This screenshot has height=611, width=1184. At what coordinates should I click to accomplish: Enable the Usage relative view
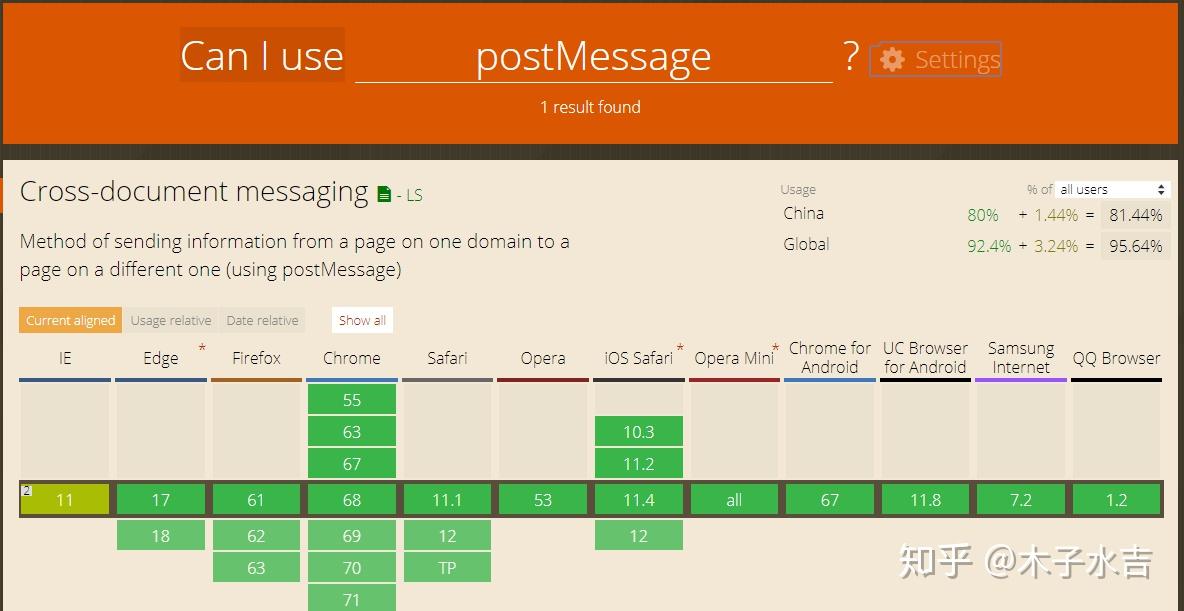tap(170, 320)
